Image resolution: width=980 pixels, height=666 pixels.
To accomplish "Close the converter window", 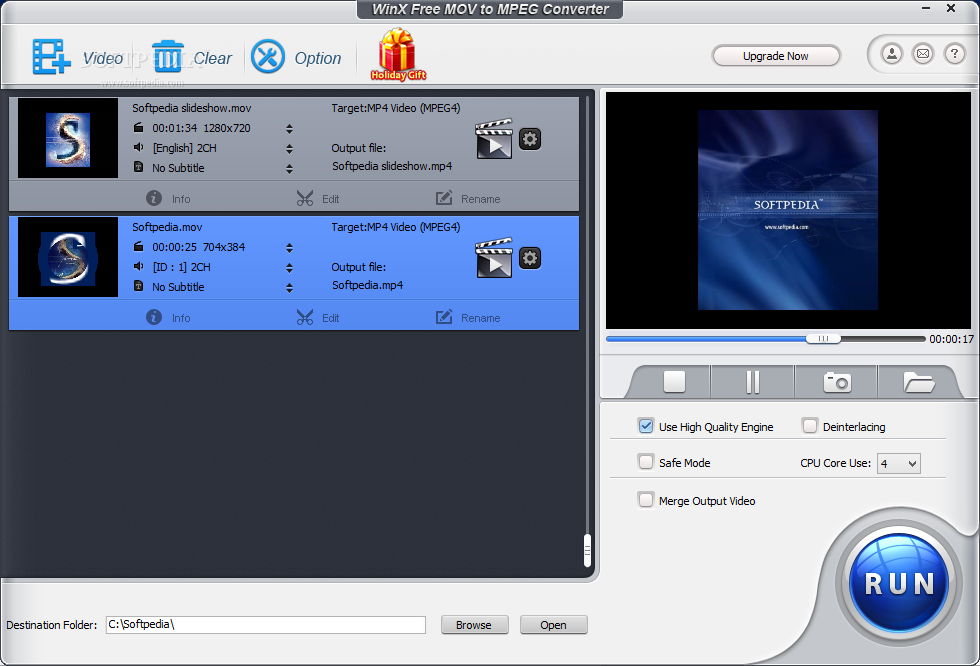I will click(951, 8).
